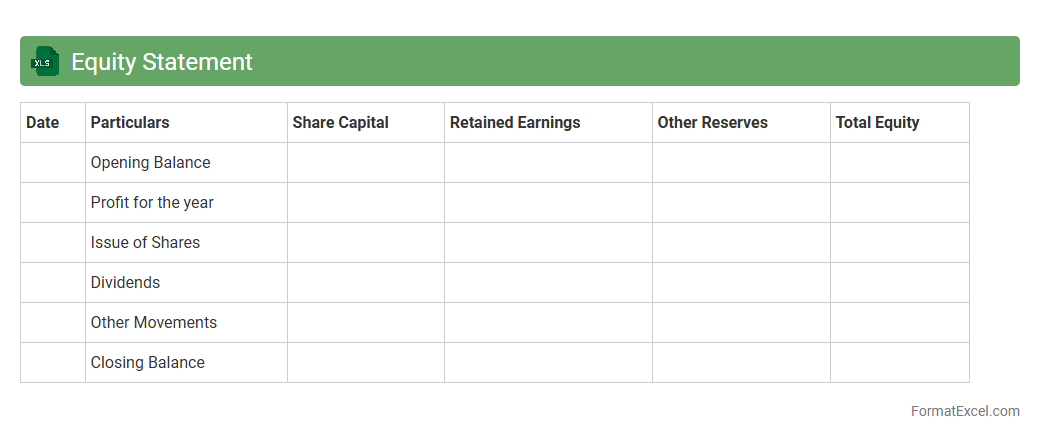The width and height of the screenshot is (1040, 440).
Task: Select the Date column header
Action: (x=43, y=123)
